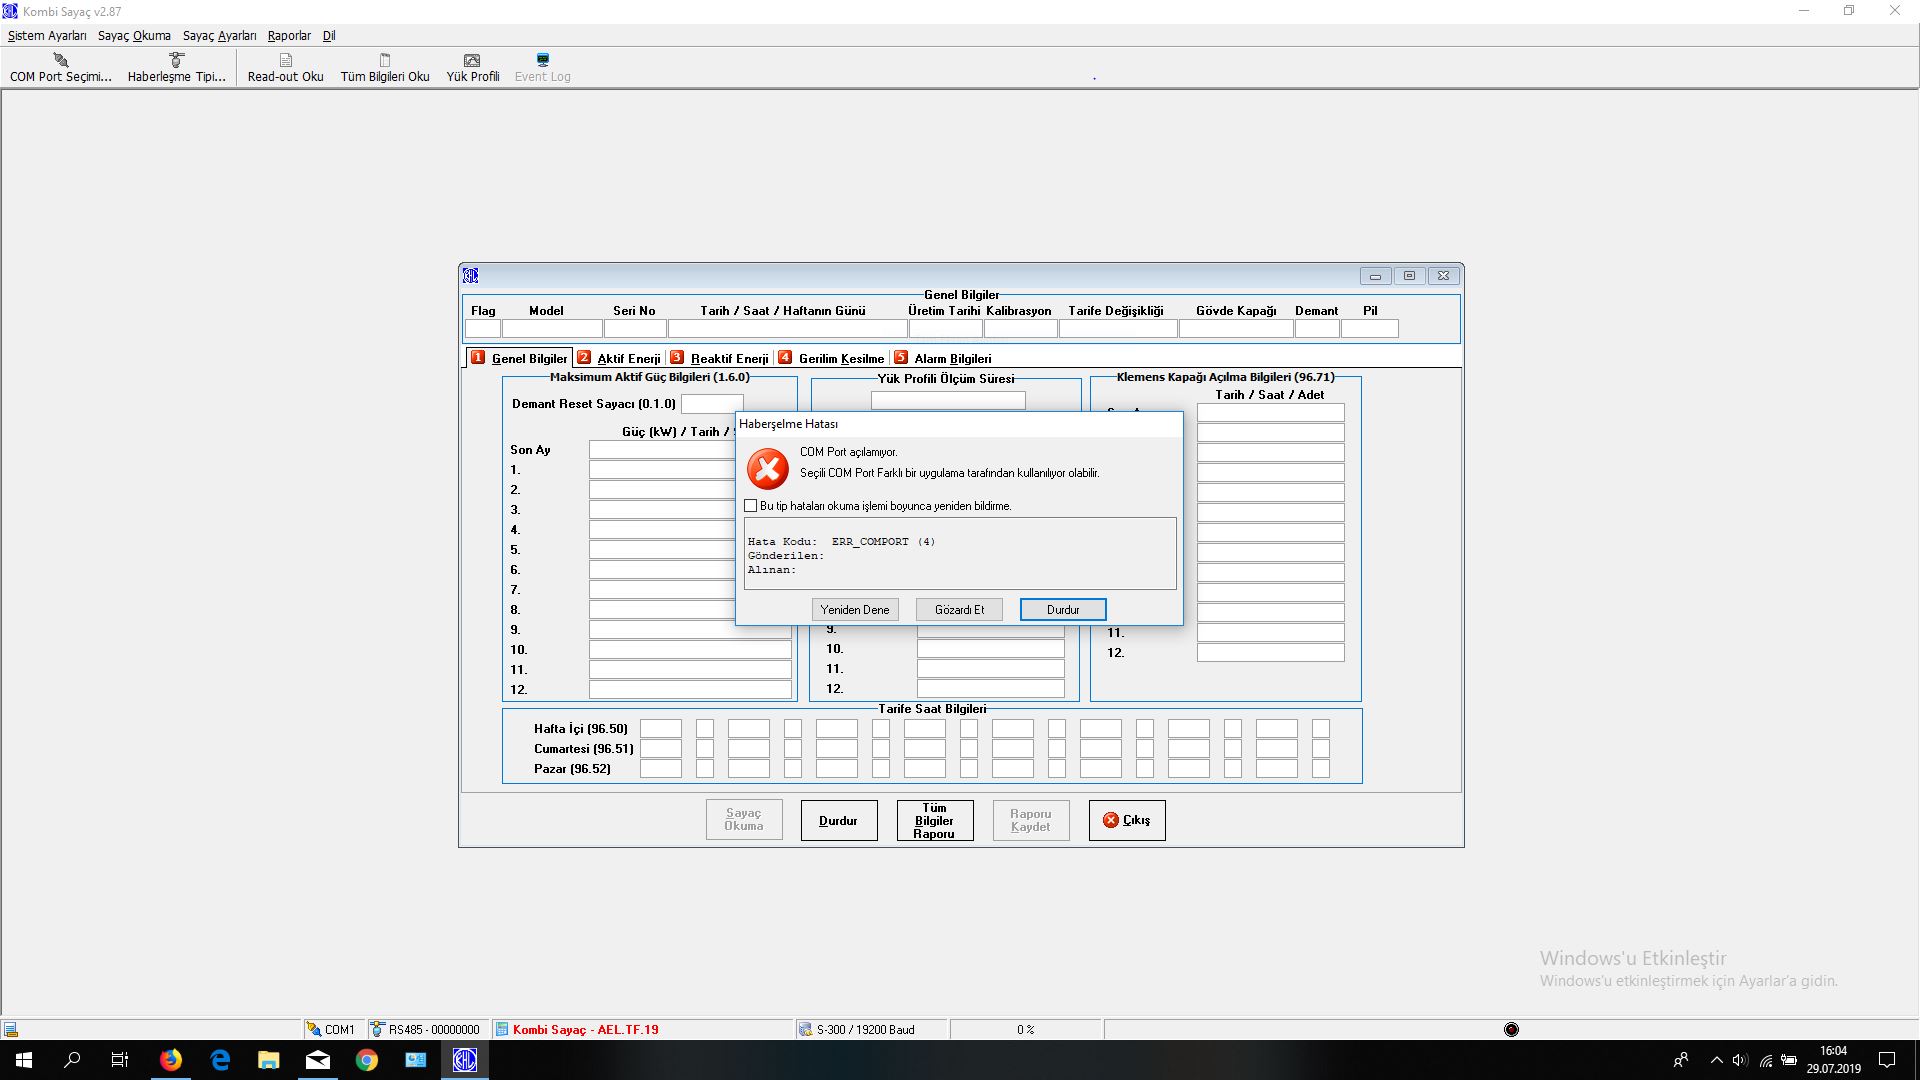Open Sayaç Okuma menu
The width and height of the screenshot is (1920, 1080).
[x=134, y=35]
